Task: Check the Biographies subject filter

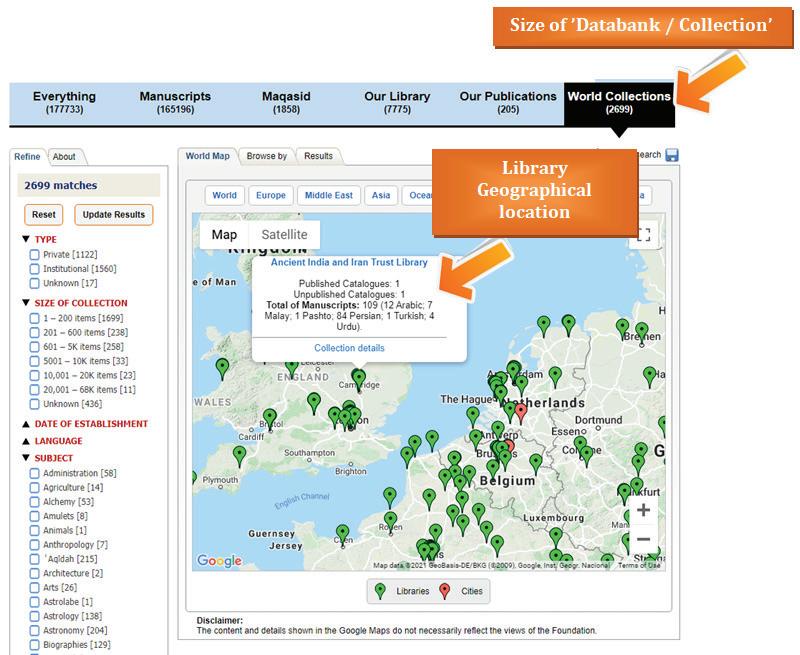Action: (x=35, y=645)
